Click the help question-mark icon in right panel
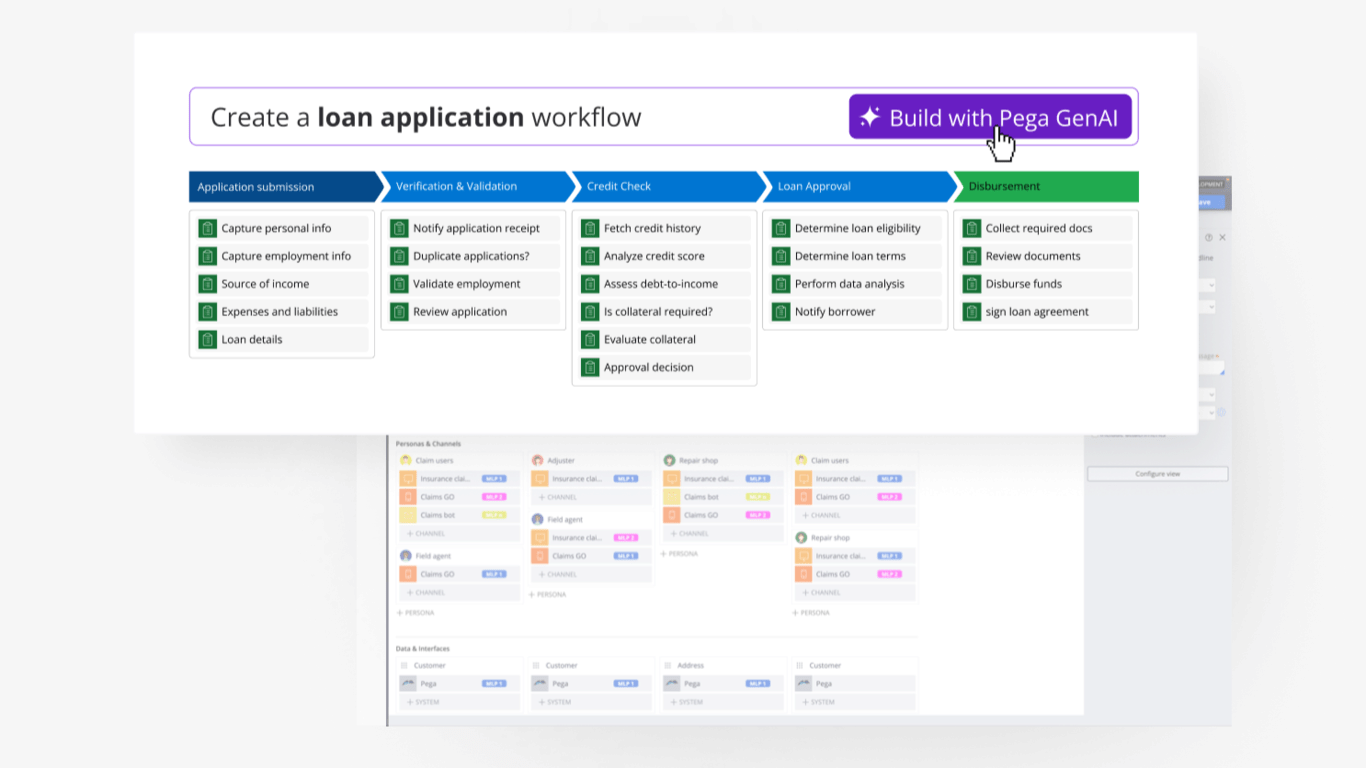Image resolution: width=1366 pixels, height=768 pixels. pyautogui.click(x=1208, y=238)
